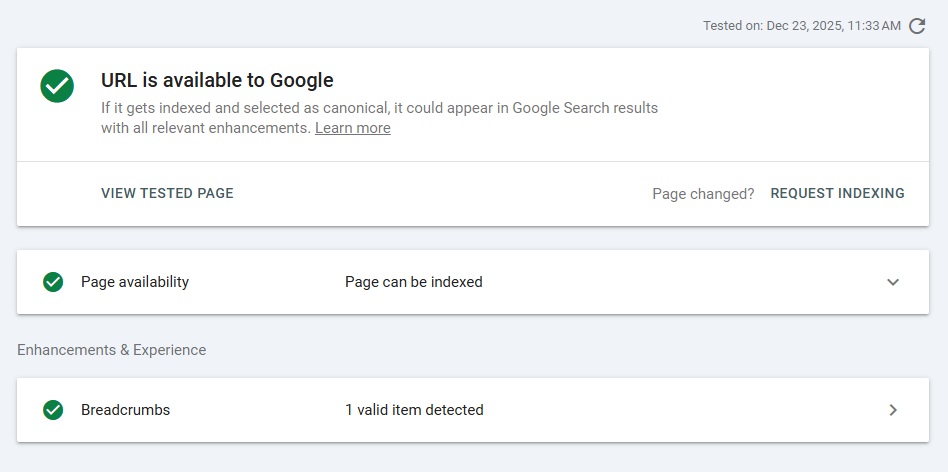The image size is (948, 472).
Task: Click the Enhancements & Experience section heading
Action: click(x=112, y=350)
